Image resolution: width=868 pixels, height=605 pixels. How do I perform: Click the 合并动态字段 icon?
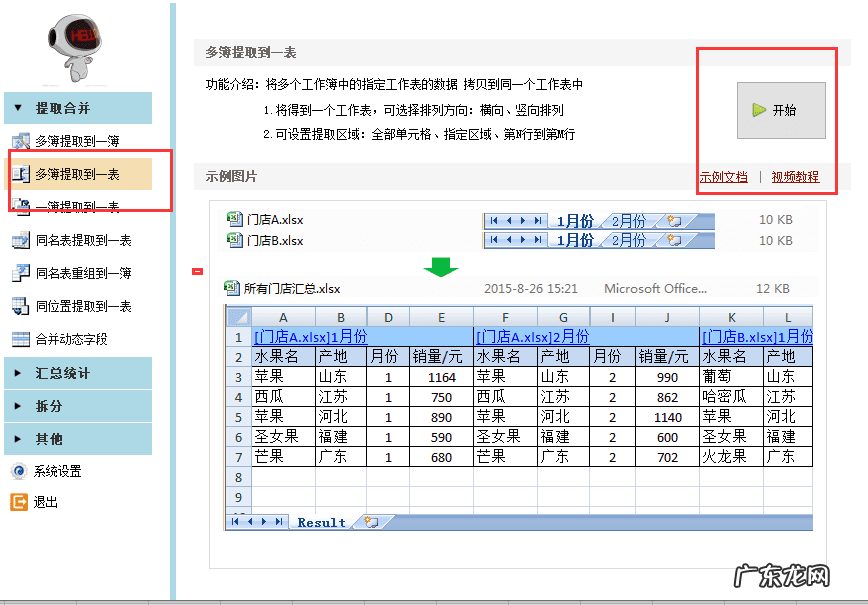[20, 339]
